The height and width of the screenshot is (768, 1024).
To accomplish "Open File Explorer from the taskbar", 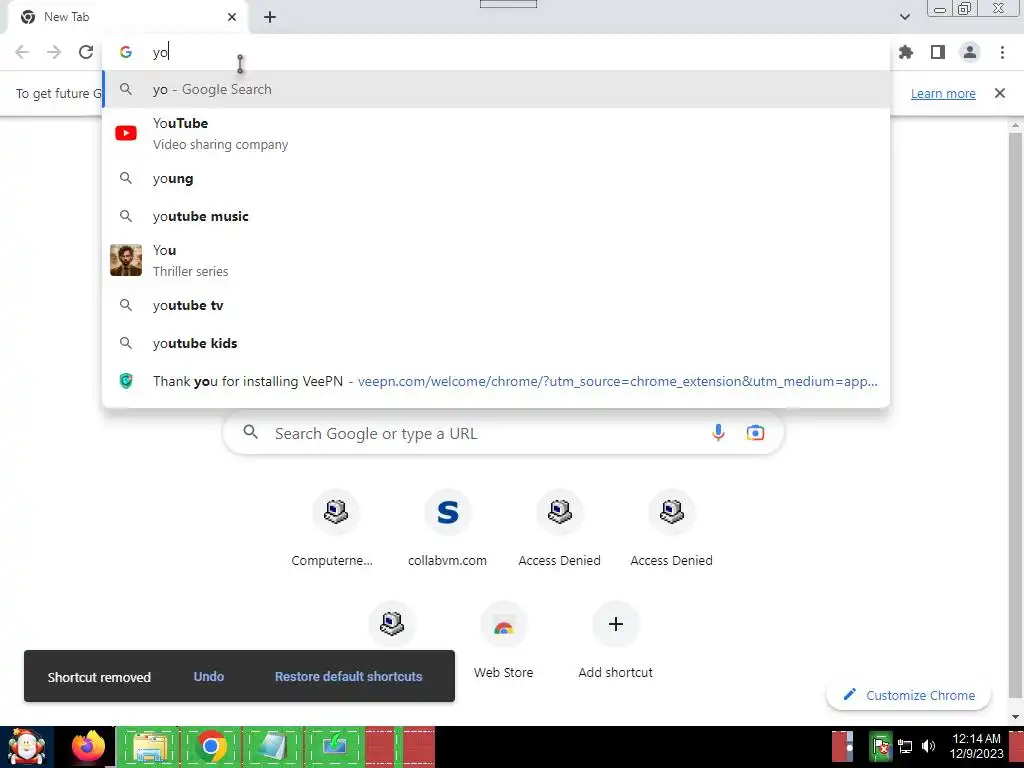I will click(x=150, y=747).
